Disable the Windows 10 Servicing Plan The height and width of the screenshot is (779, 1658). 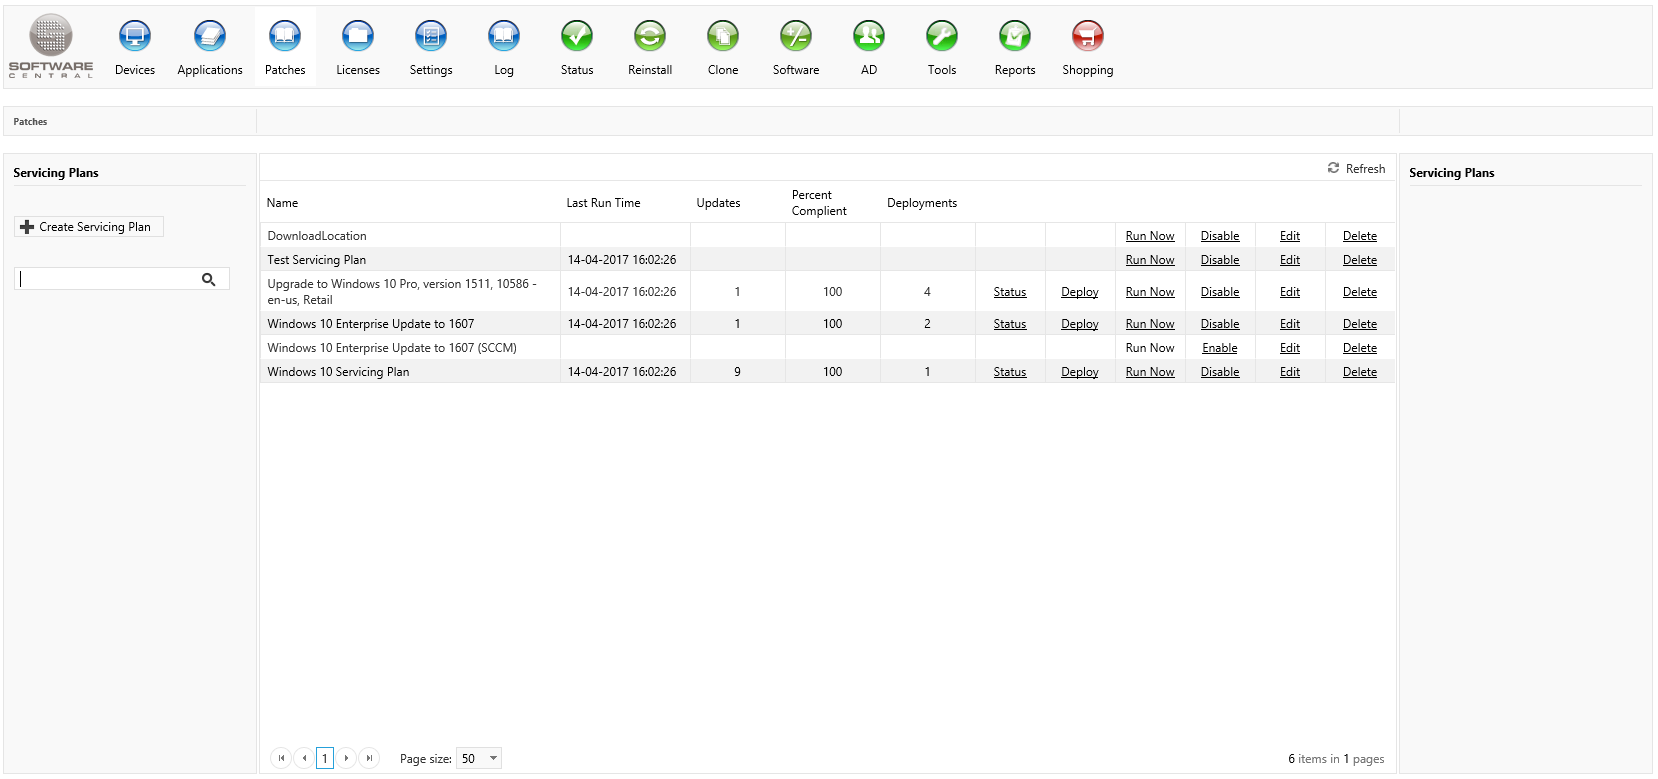coord(1219,372)
